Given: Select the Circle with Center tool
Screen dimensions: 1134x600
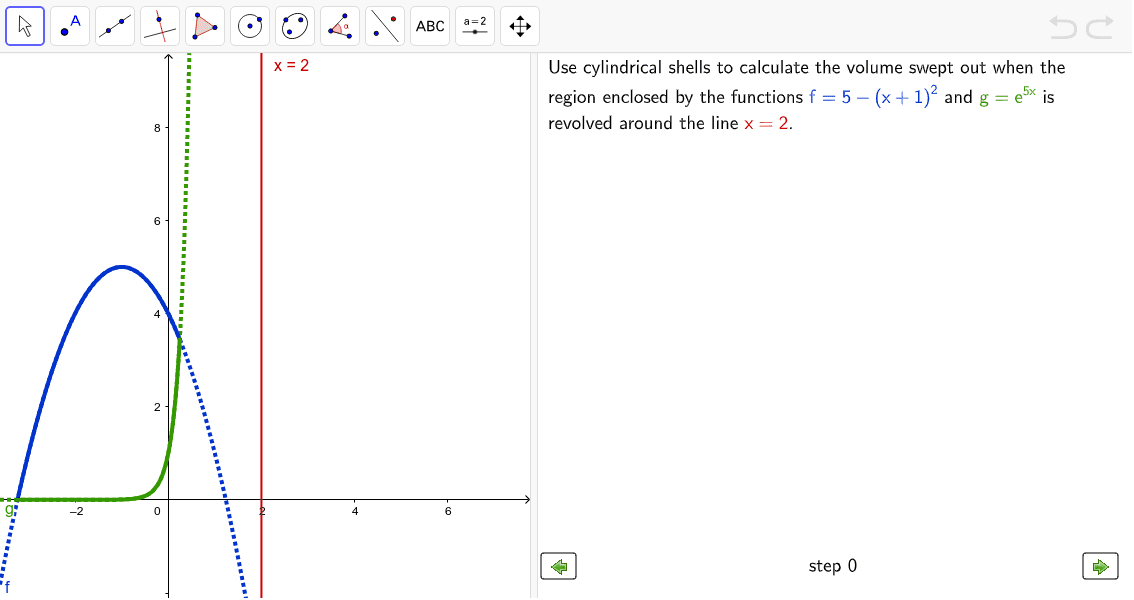Looking at the screenshot, I should pyautogui.click(x=249, y=25).
